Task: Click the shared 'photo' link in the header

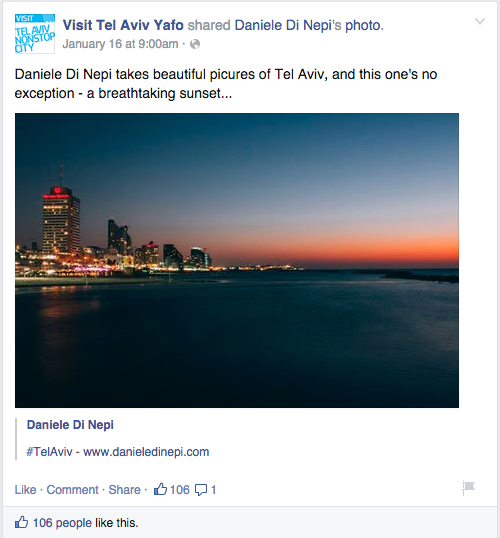Action: tap(364, 25)
